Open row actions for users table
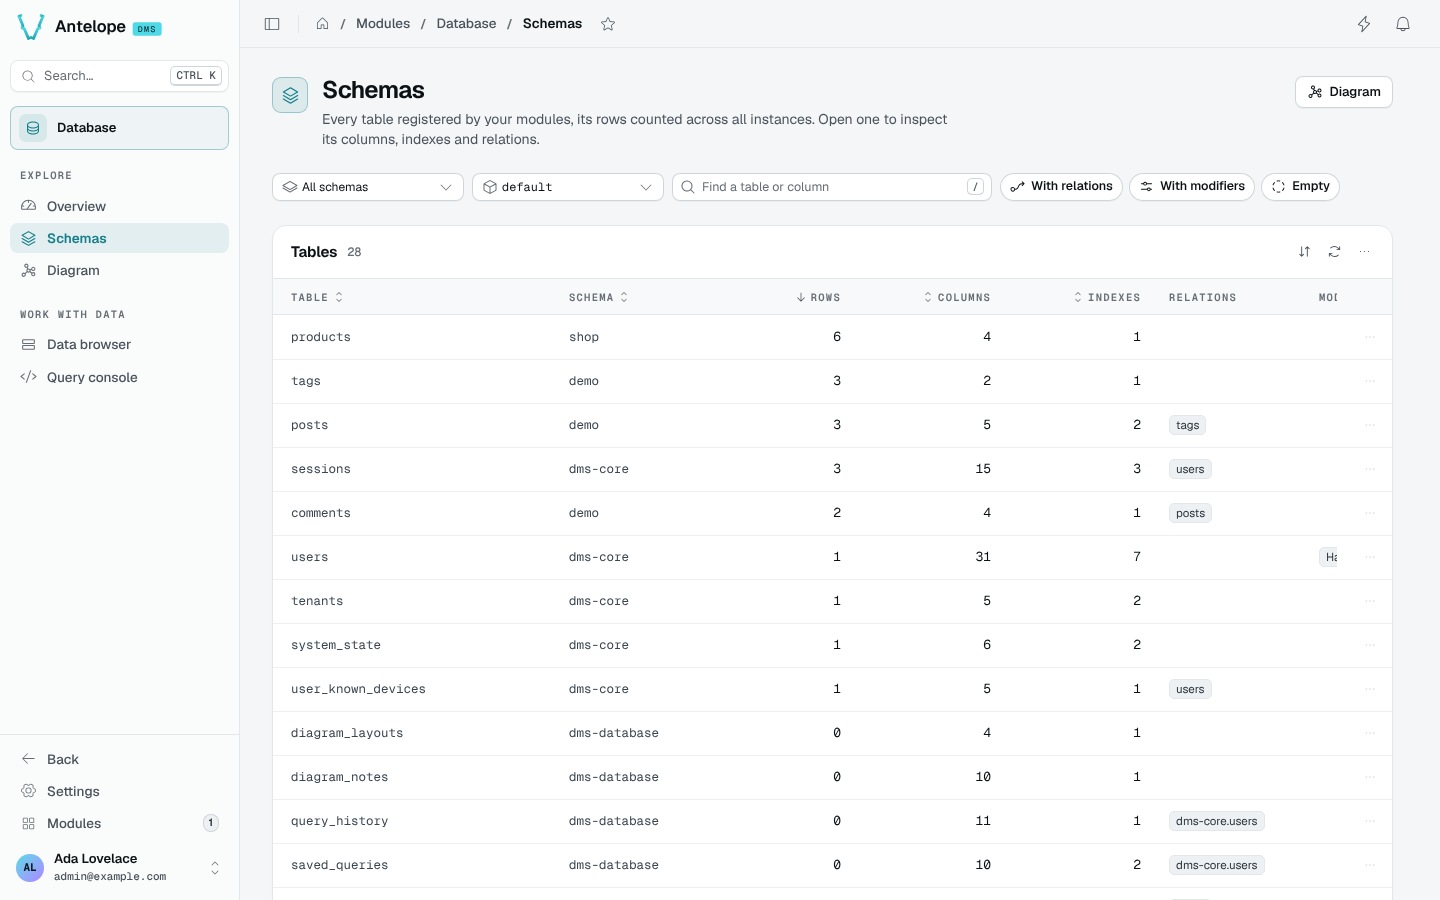The height and width of the screenshot is (900, 1440). pos(1370,557)
